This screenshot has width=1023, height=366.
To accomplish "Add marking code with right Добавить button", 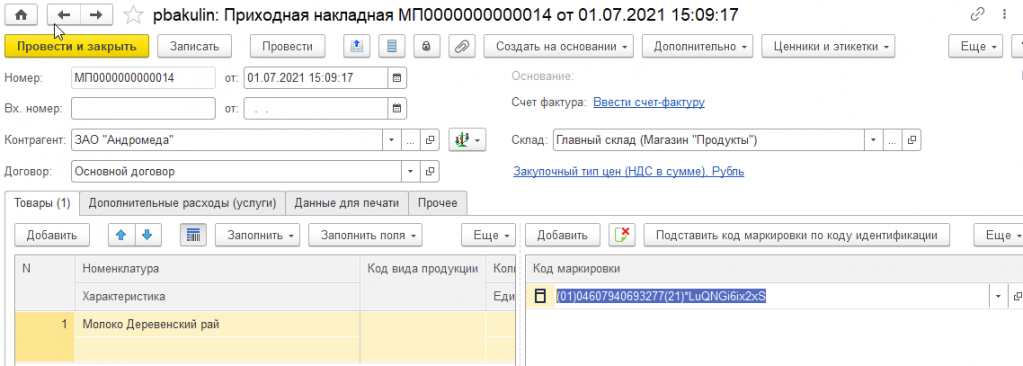I will 563,236.
